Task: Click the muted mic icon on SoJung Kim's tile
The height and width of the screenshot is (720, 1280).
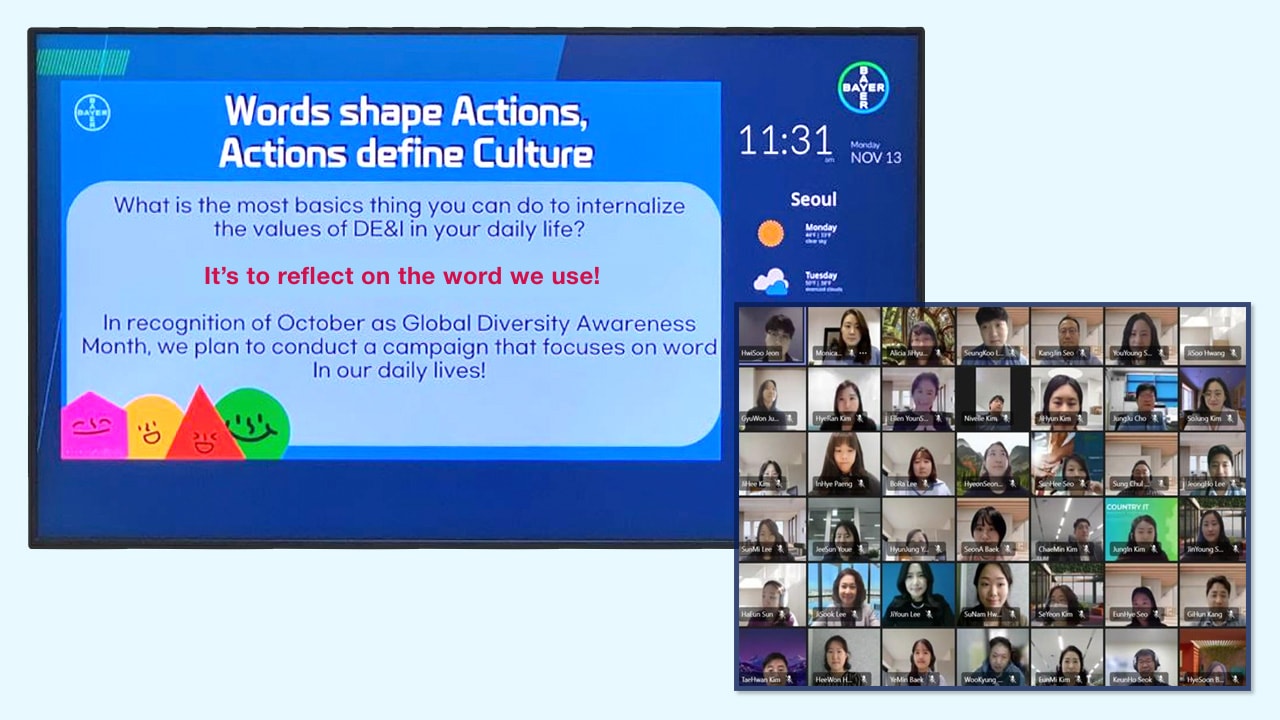Action: (x=1230, y=418)
